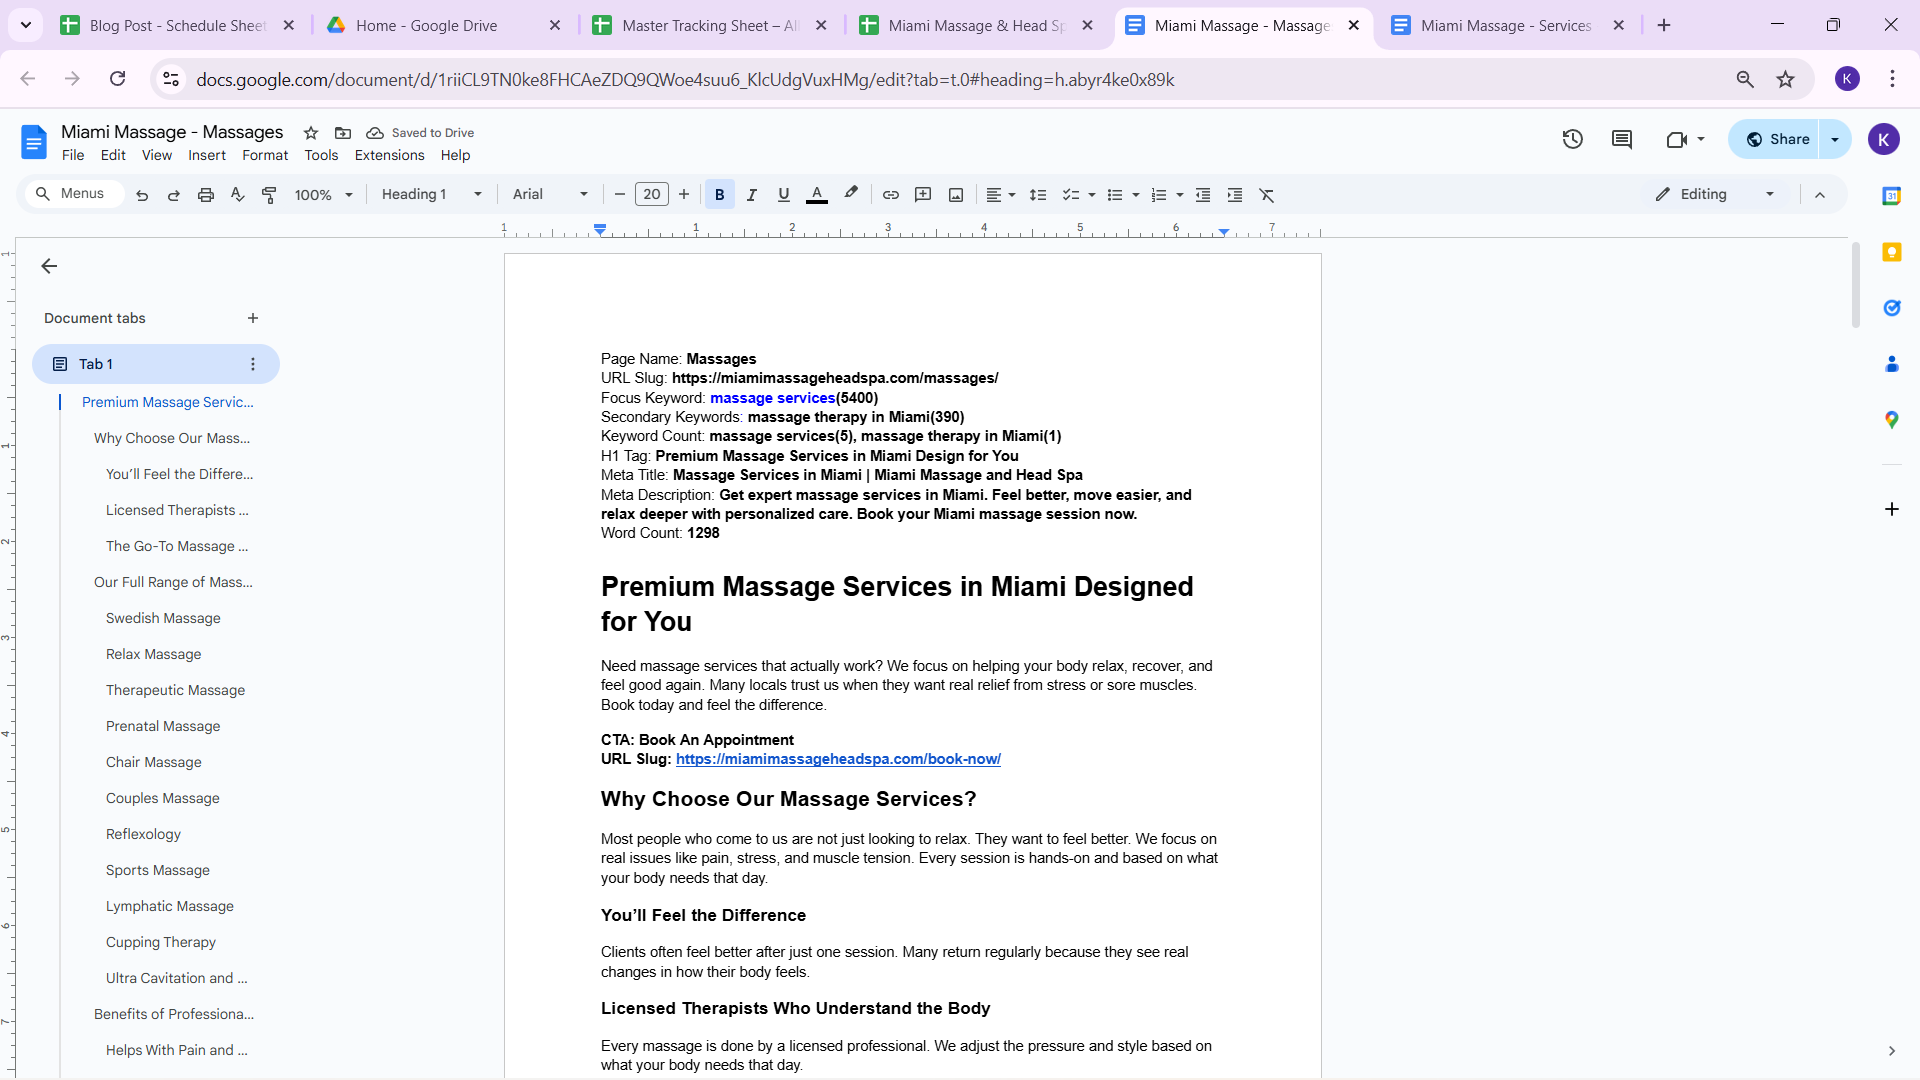
Task: Open the Format menu
Action: tap(264, 155)
